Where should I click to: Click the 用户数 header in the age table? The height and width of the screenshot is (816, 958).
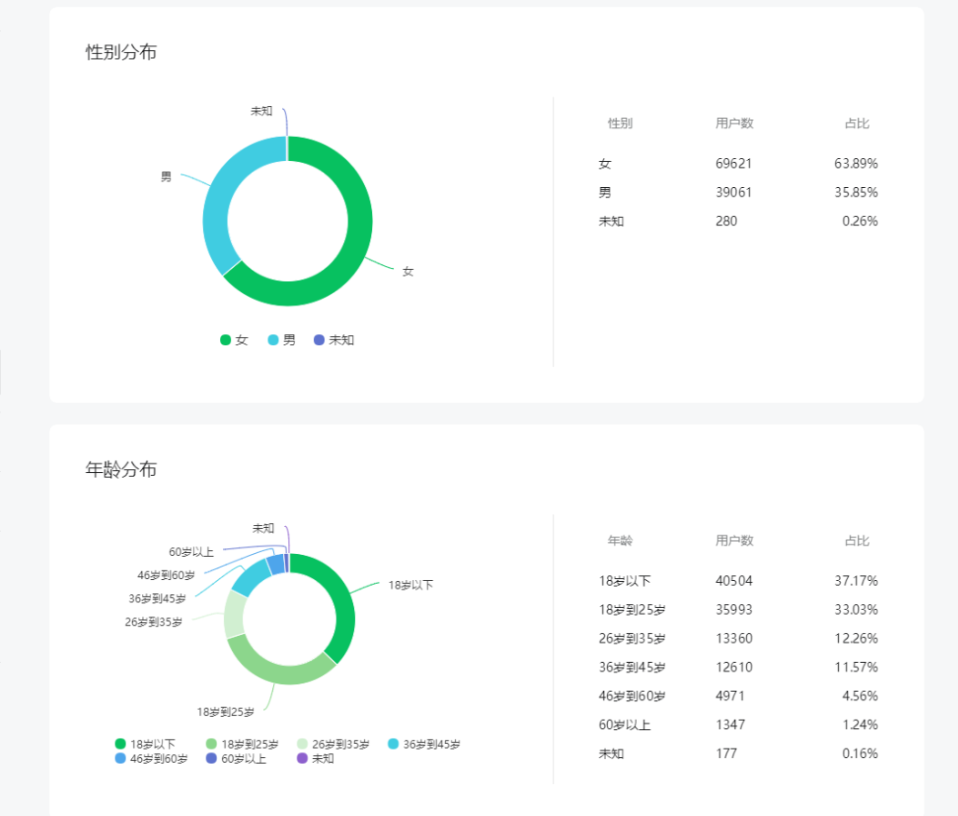734,541
